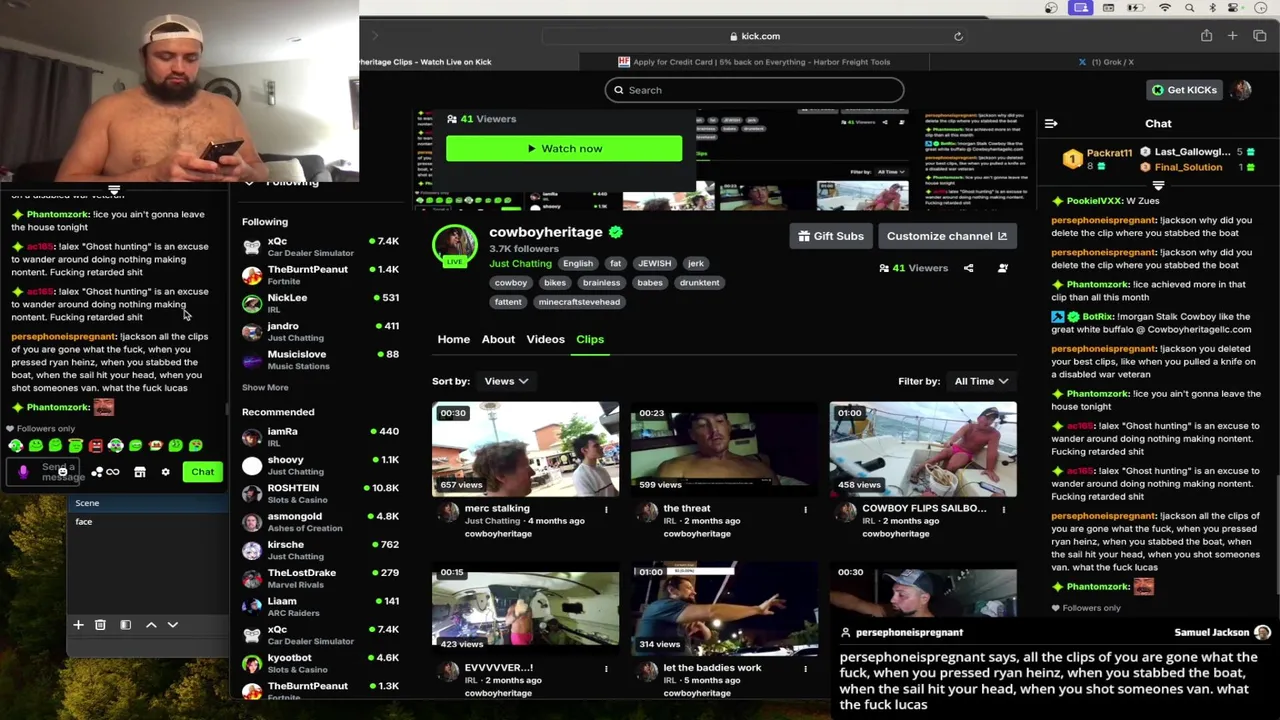Open the options menu for merc stalking clip
Screen dimensions: 1280x720
pyautogui.click(x=605, y=509)
